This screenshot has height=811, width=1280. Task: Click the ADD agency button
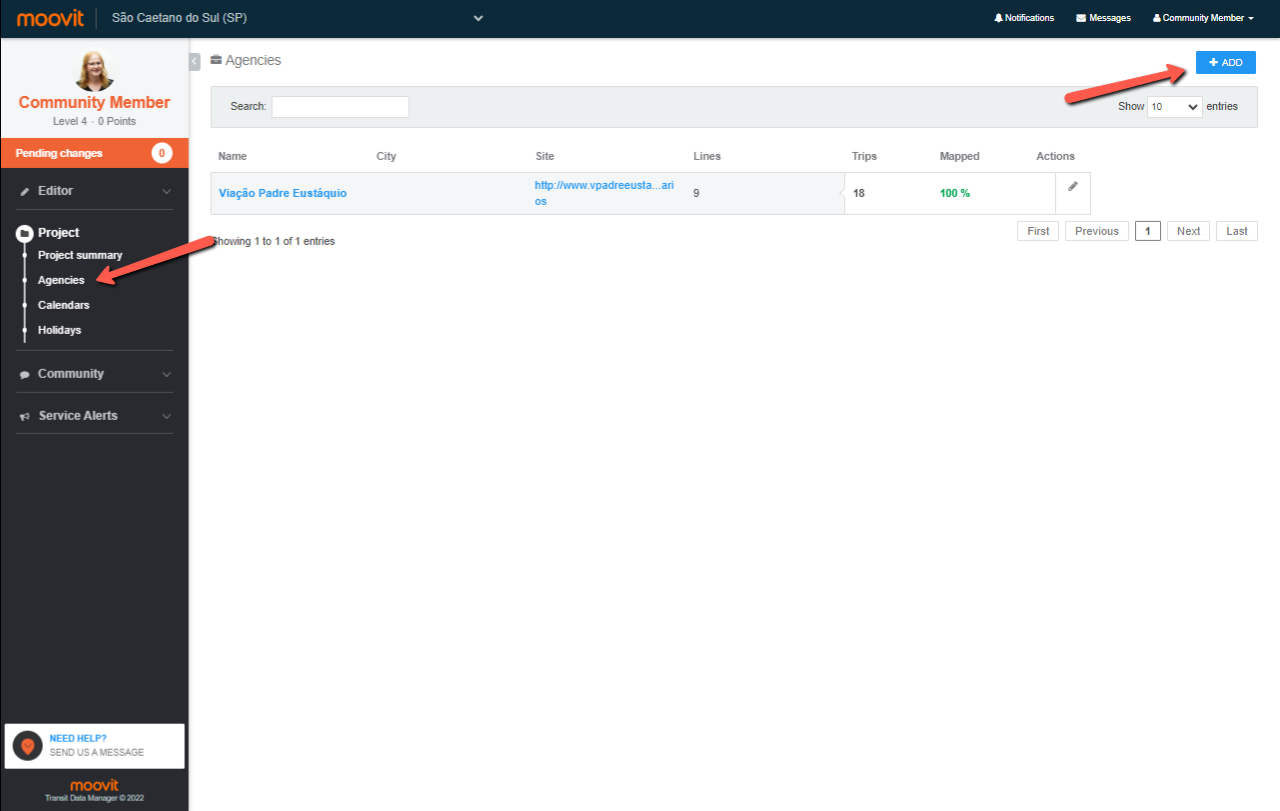(1225, 62)
